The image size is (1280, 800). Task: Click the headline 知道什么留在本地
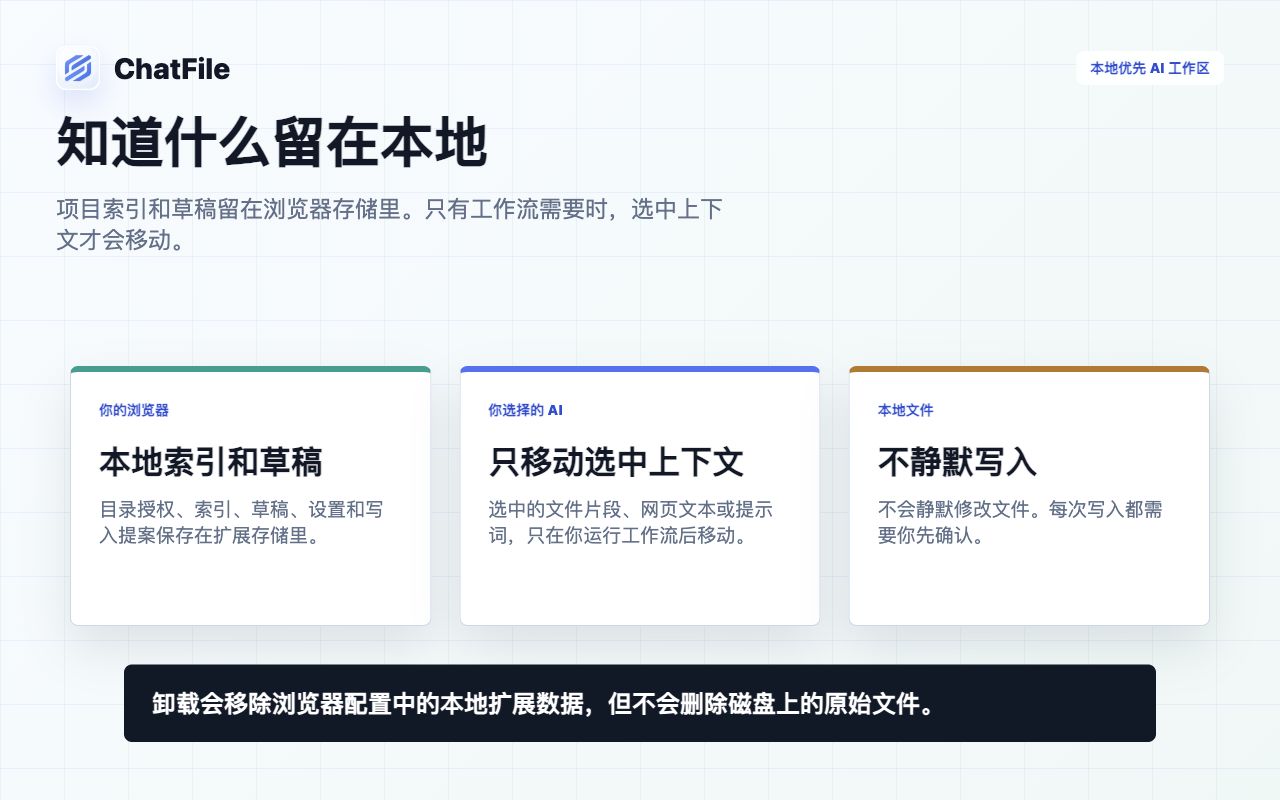tap(272, 143)
